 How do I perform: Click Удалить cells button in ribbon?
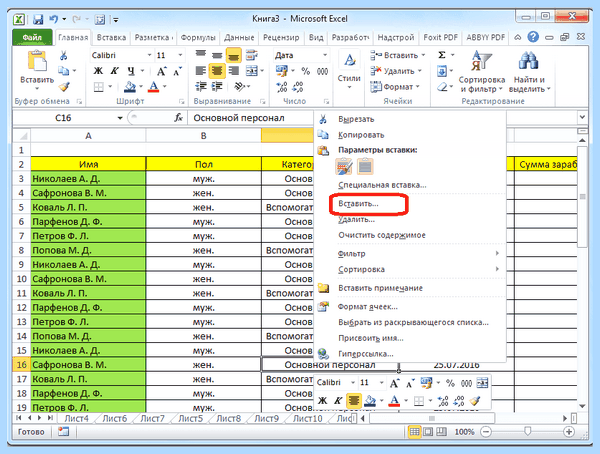[396, 71]
